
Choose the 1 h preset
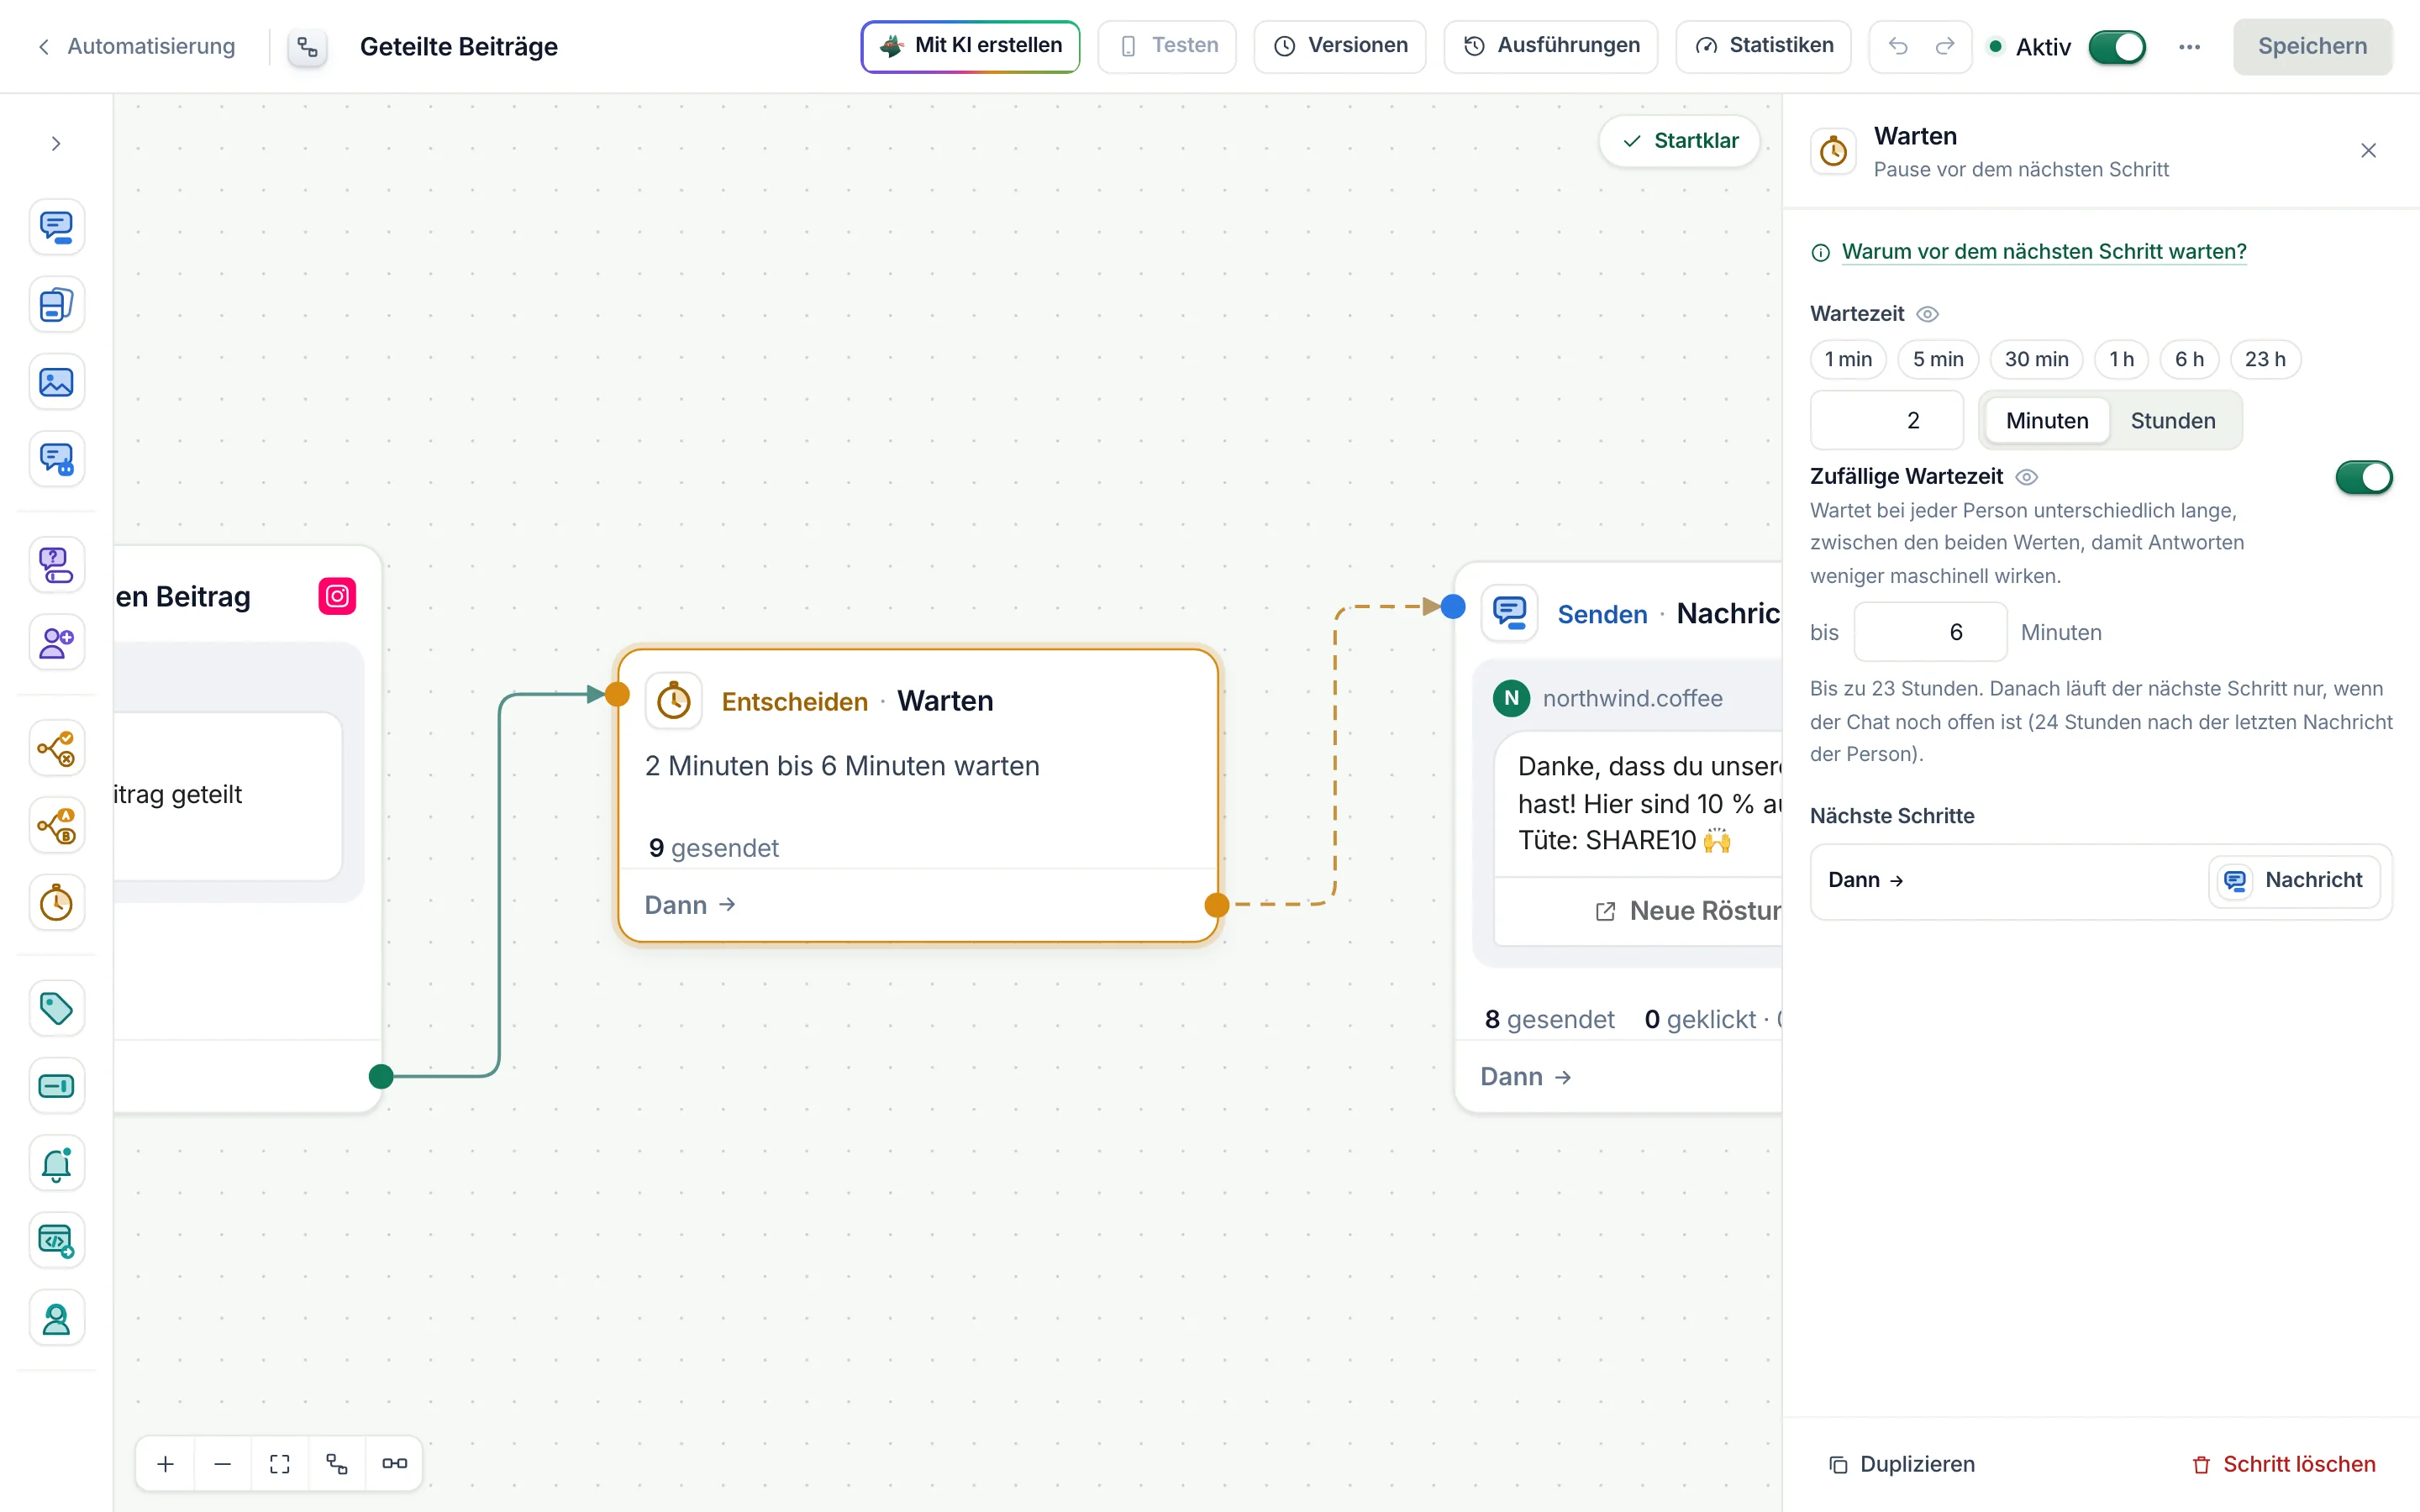[2121, 359]
